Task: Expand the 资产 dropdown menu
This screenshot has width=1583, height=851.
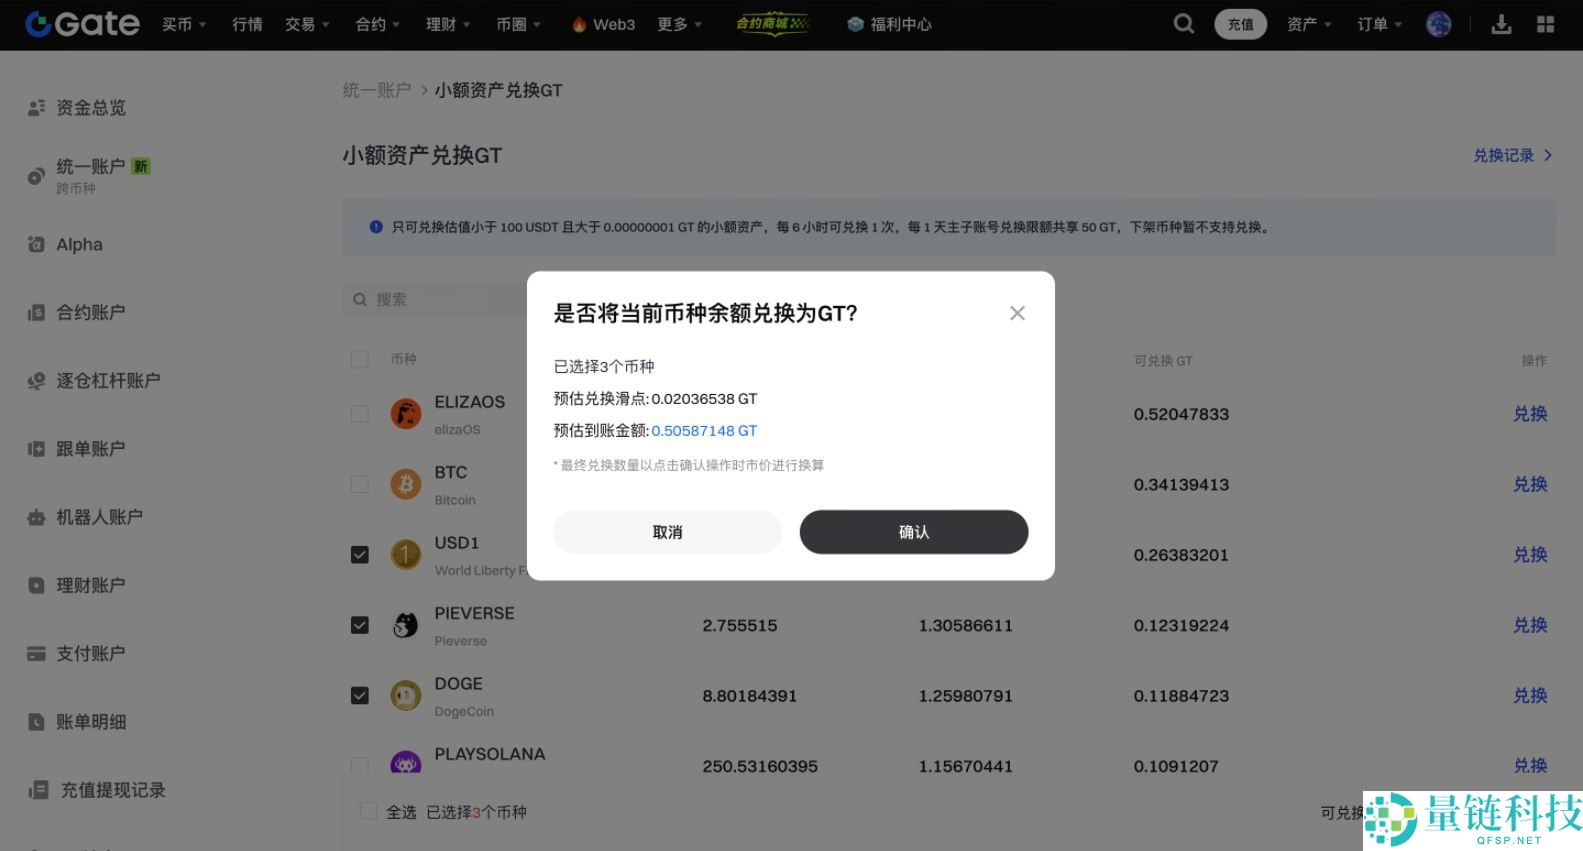Action: click(x=1309, y=24)
